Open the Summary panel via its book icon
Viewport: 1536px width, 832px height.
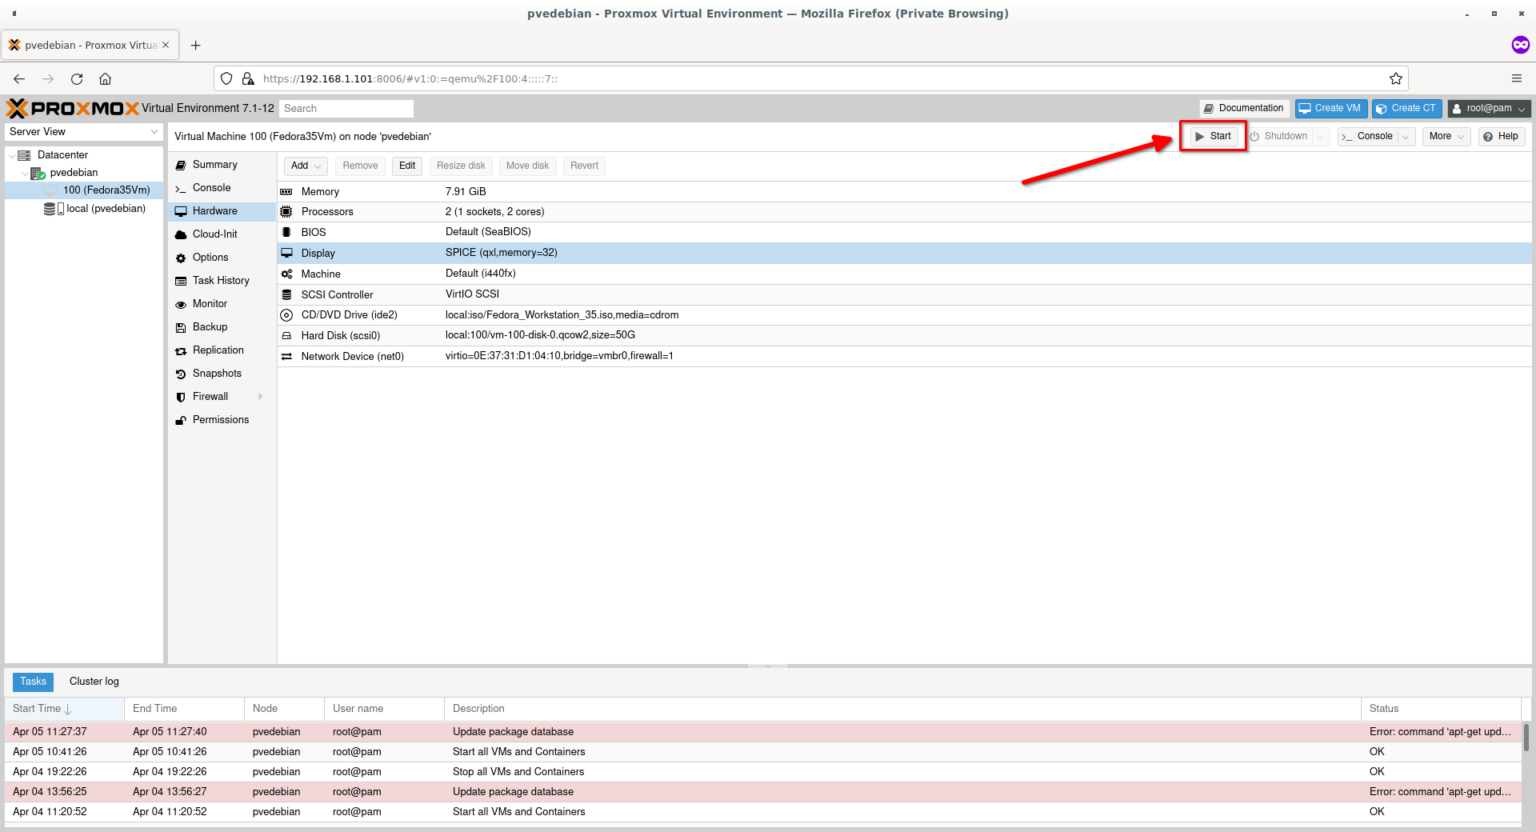[183, 164]
